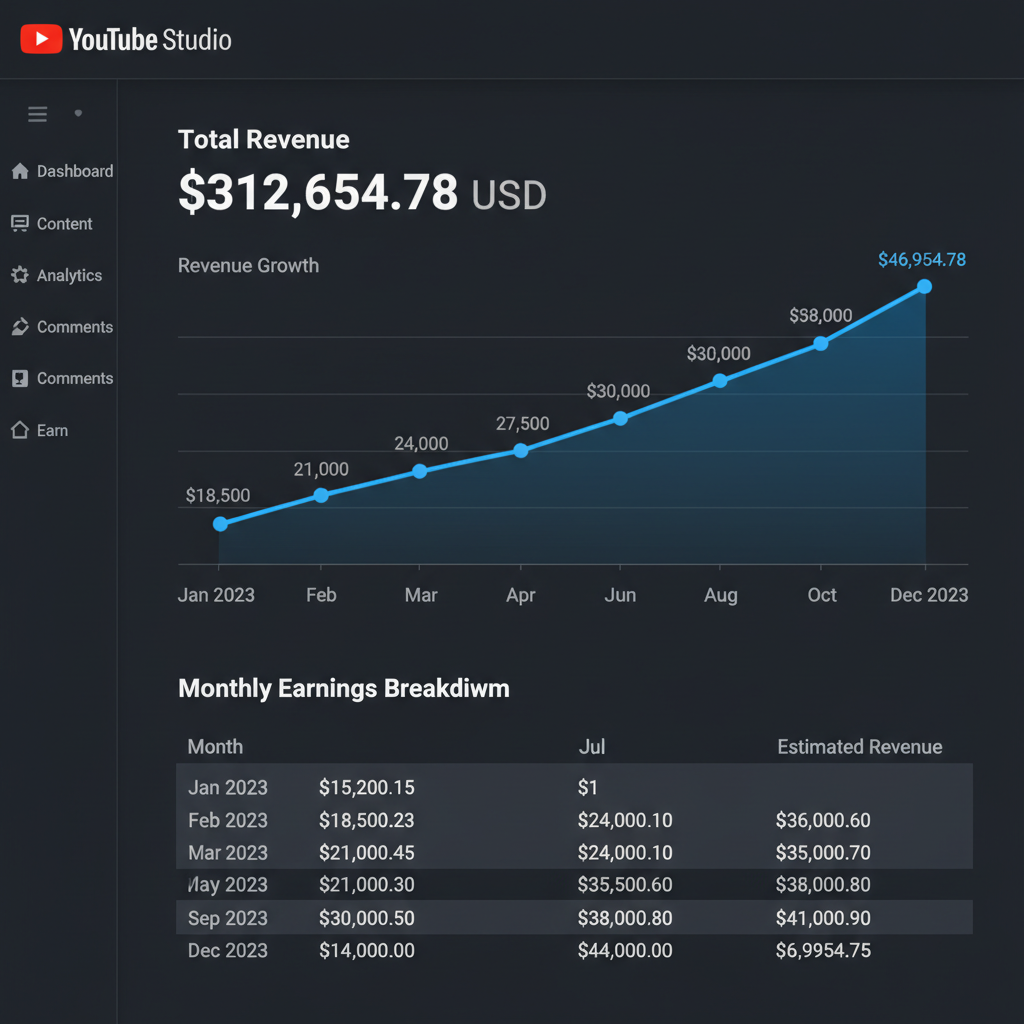This screenshot has height=1024, width=1024.
Task: Select the Sep 2023 table row
Action: tap(574, 918)
